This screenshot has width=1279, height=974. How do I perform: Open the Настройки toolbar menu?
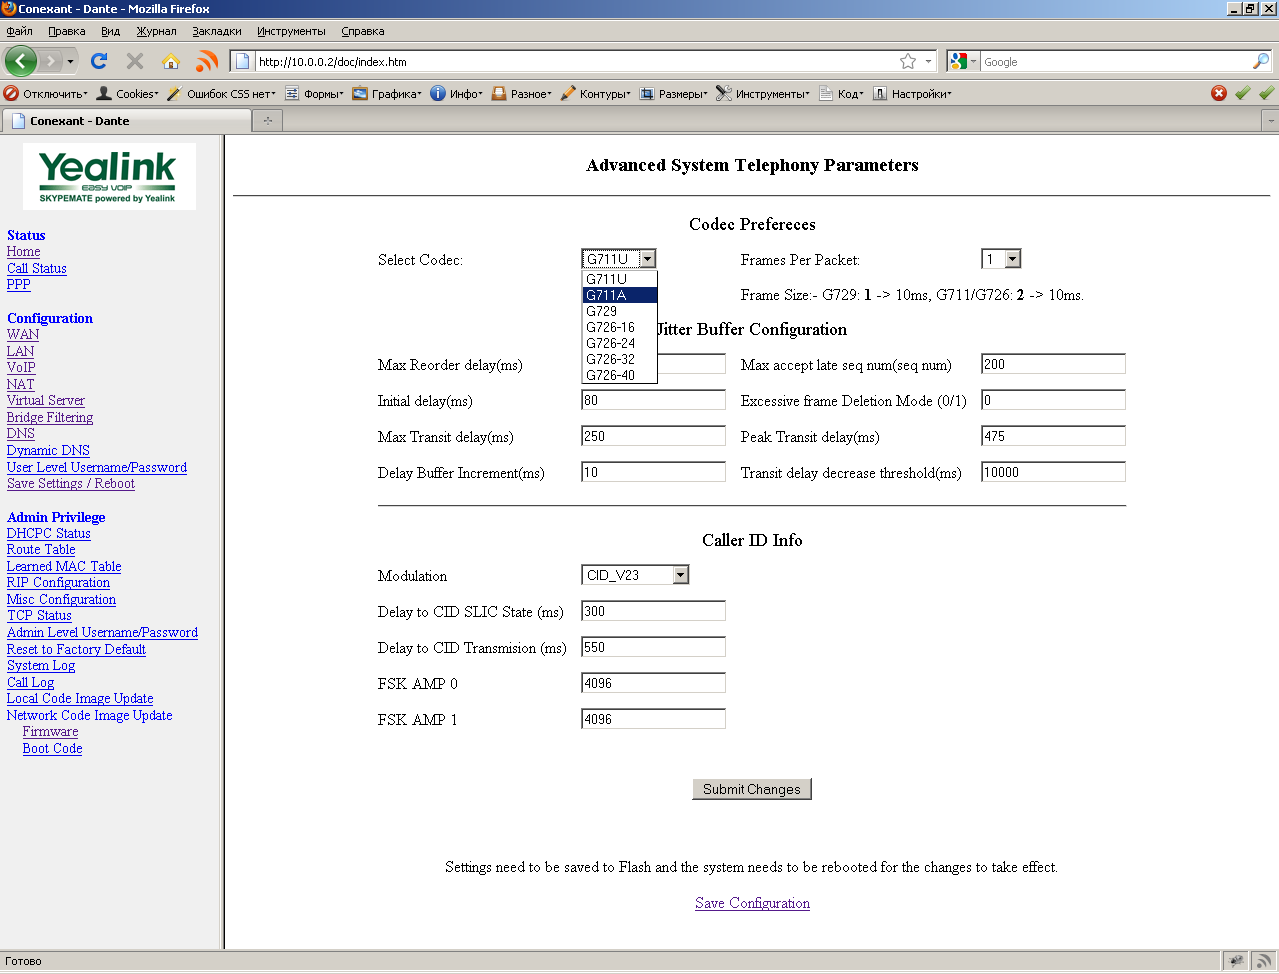(912, 93)
